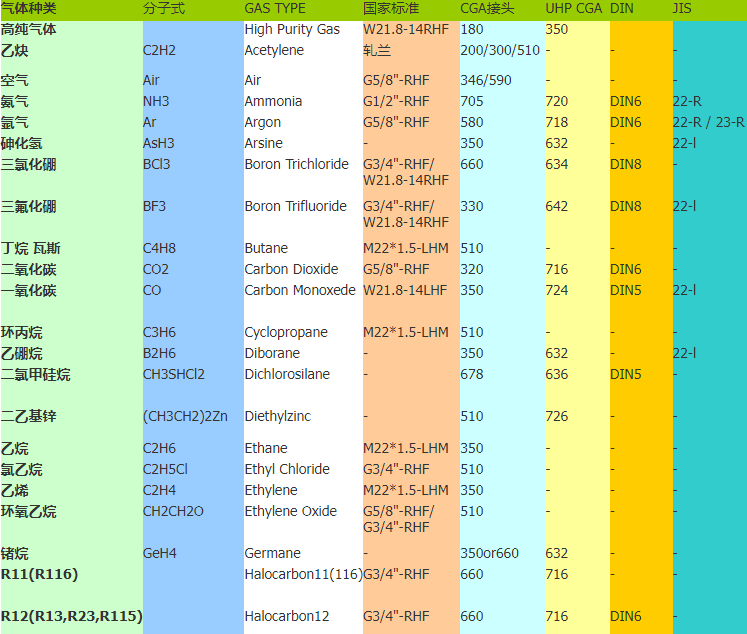Select the 'Carbon Monoxede' cell
This screenshot has height=634, width=747.
[x=300, y=290]
